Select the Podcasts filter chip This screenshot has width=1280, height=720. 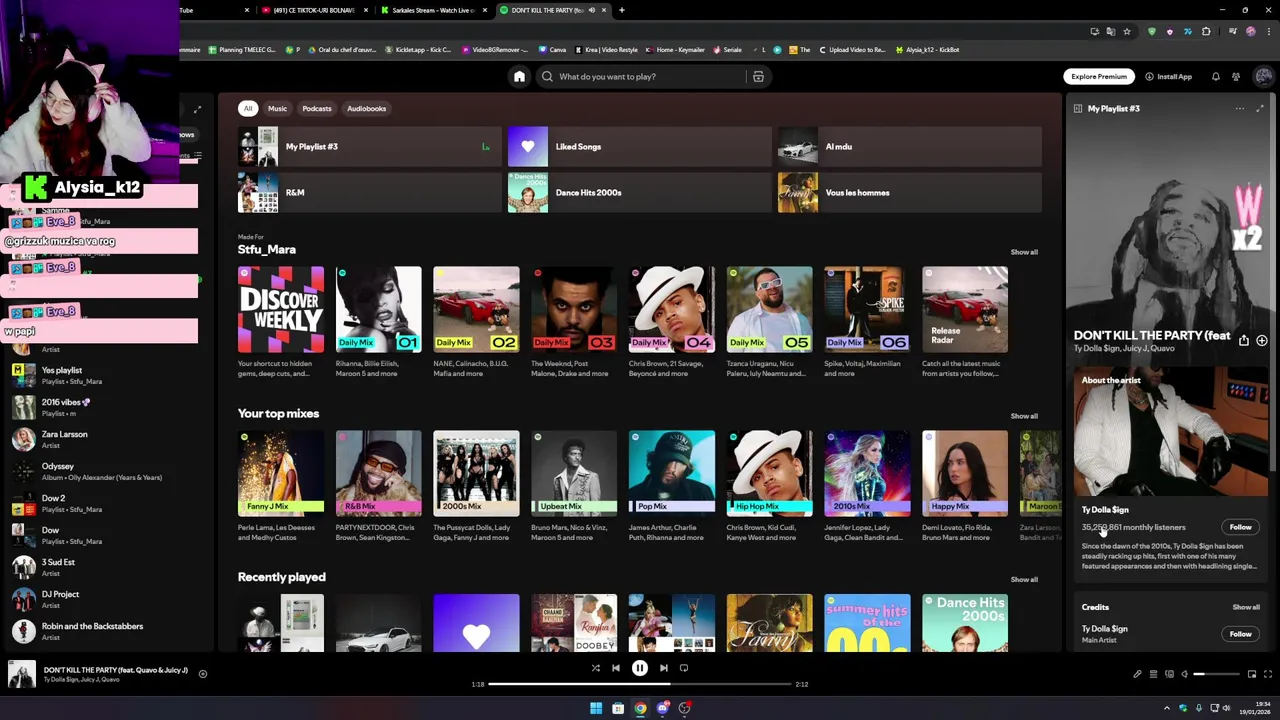(x=317, y=108)
